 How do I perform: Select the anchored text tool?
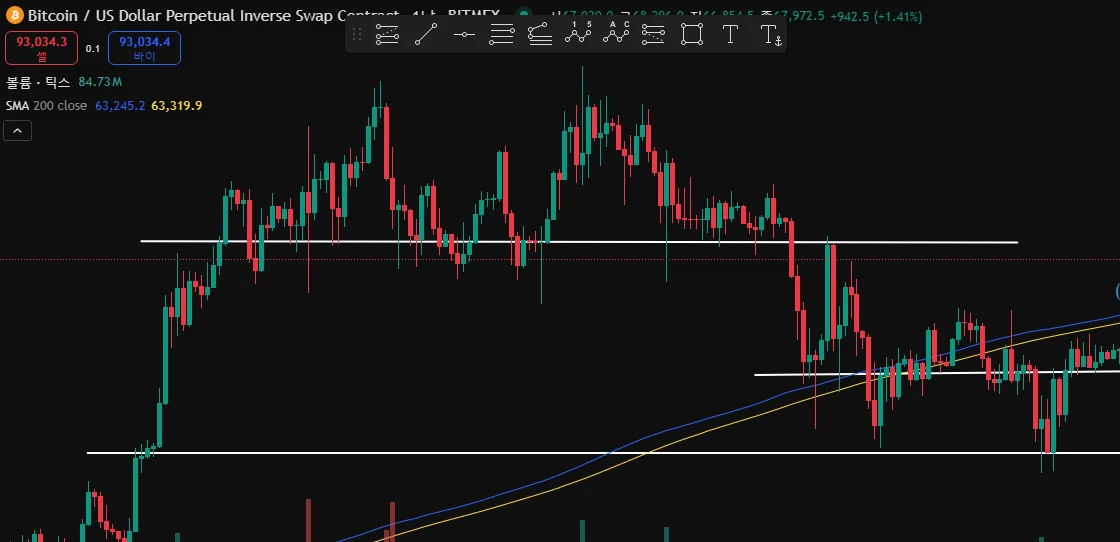click(x=769, y=34)
